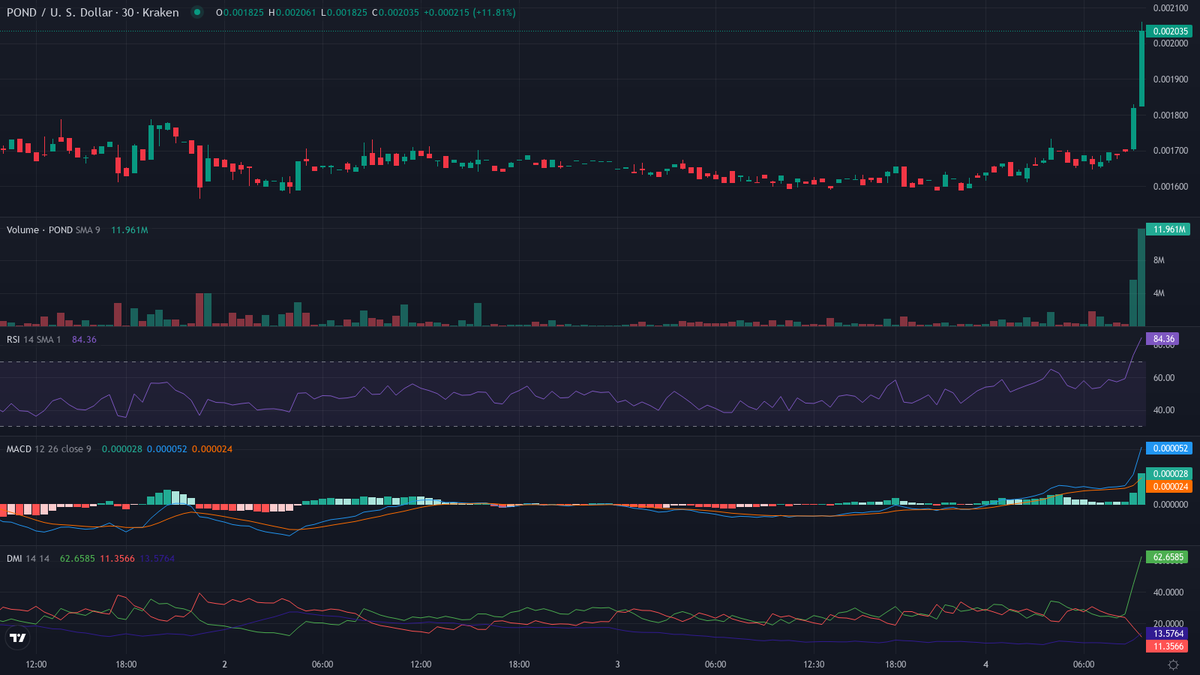Image resolution: width=1200 pixels, height=675 pixels.
Task: Click the 8M volume axis label
Action: [x=1158, y=260]
